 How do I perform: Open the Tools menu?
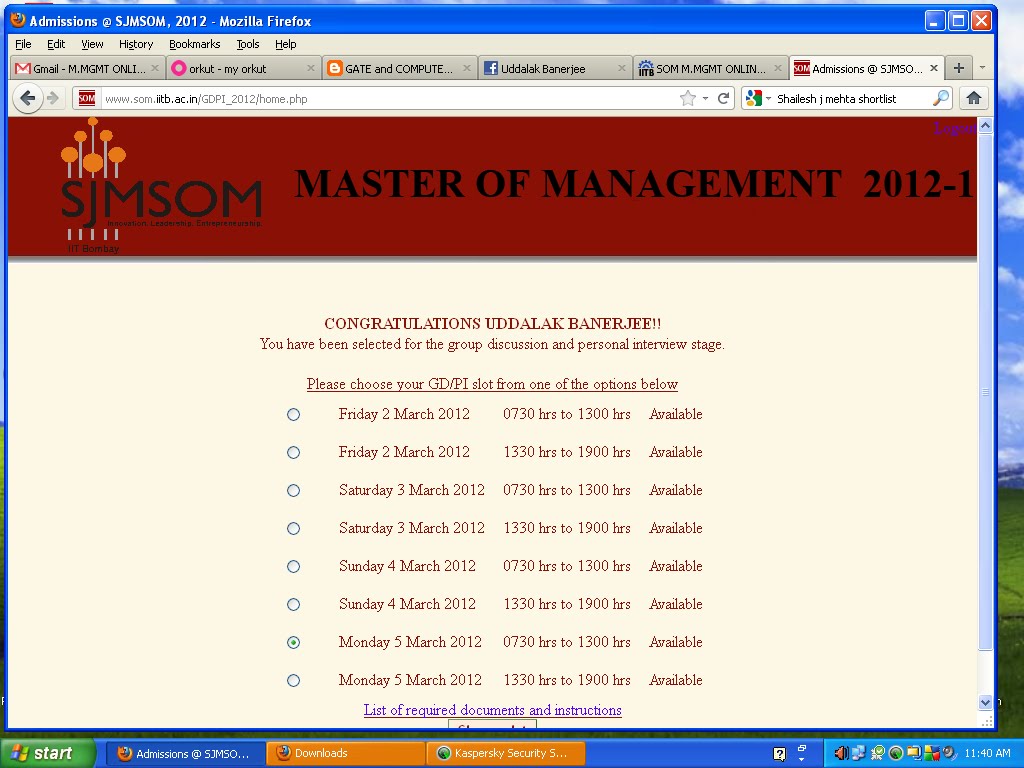248,44
